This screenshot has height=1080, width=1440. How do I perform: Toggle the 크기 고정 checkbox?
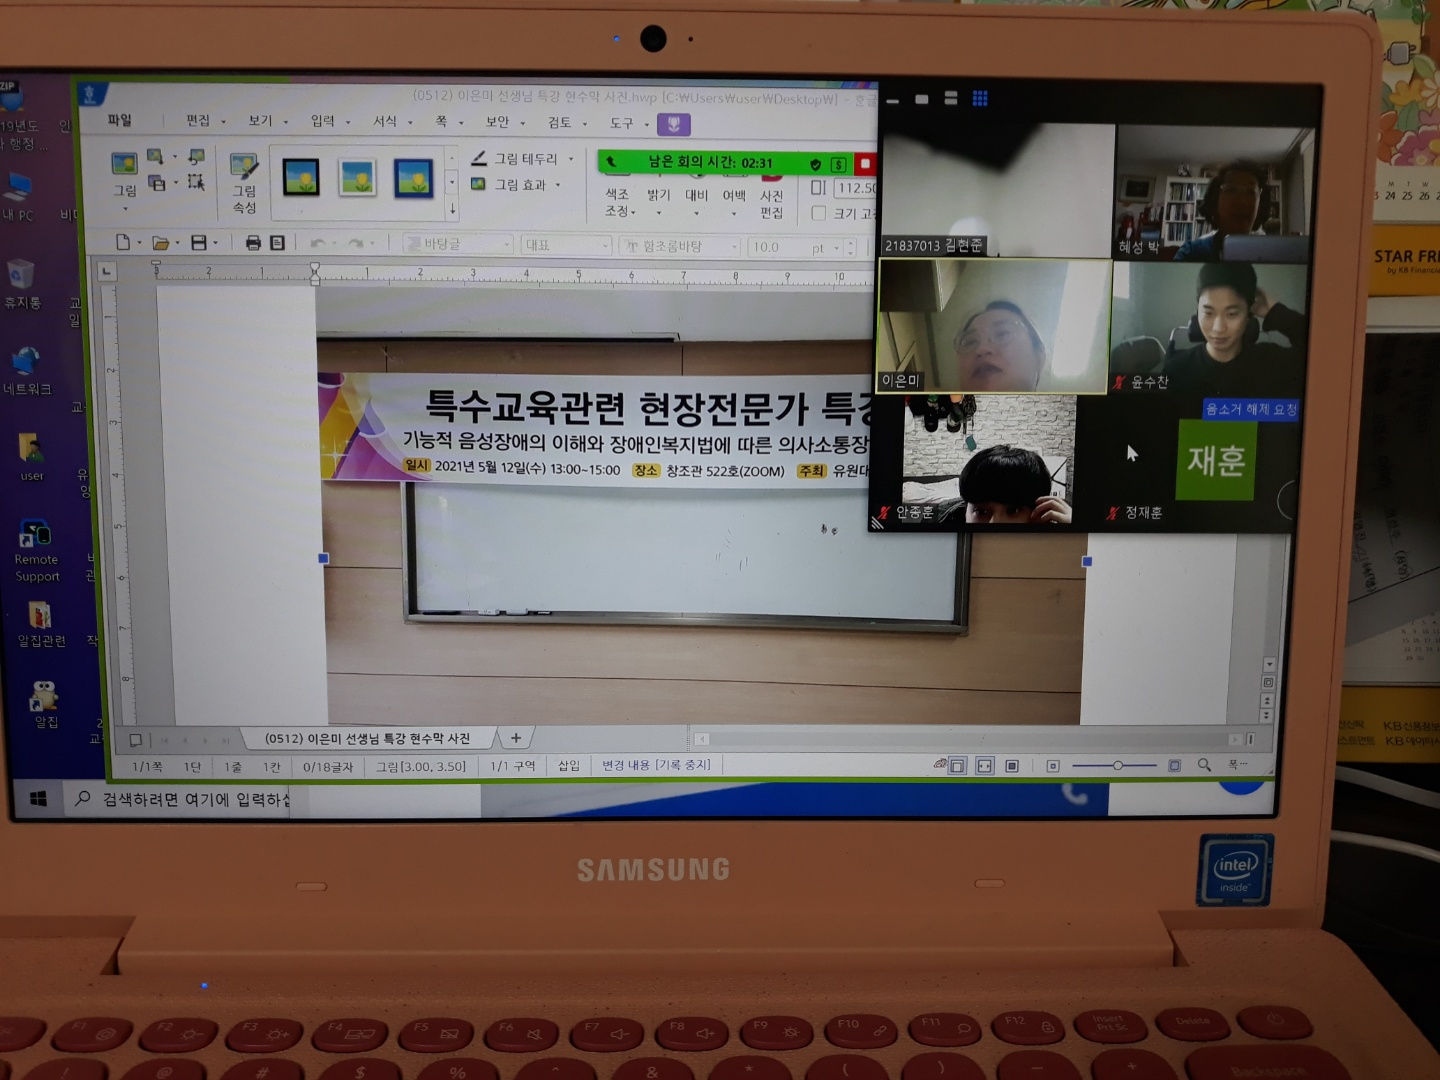818,213
